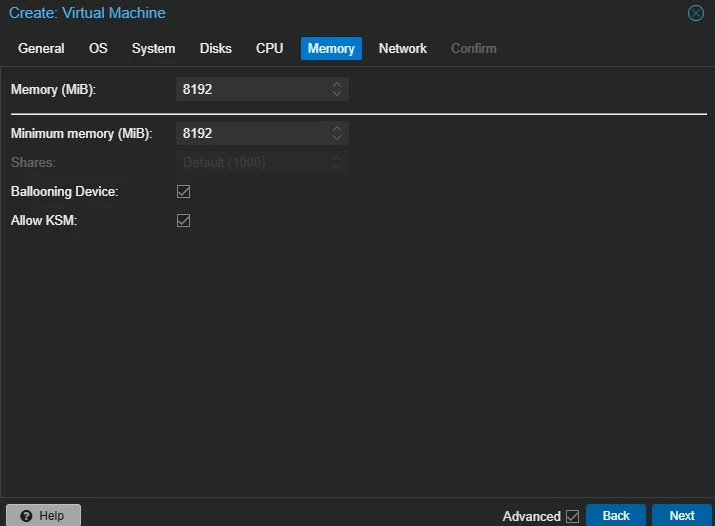
Task: Increase Memory (MiB) with up arrow
Action: click(x=337, y=85)
